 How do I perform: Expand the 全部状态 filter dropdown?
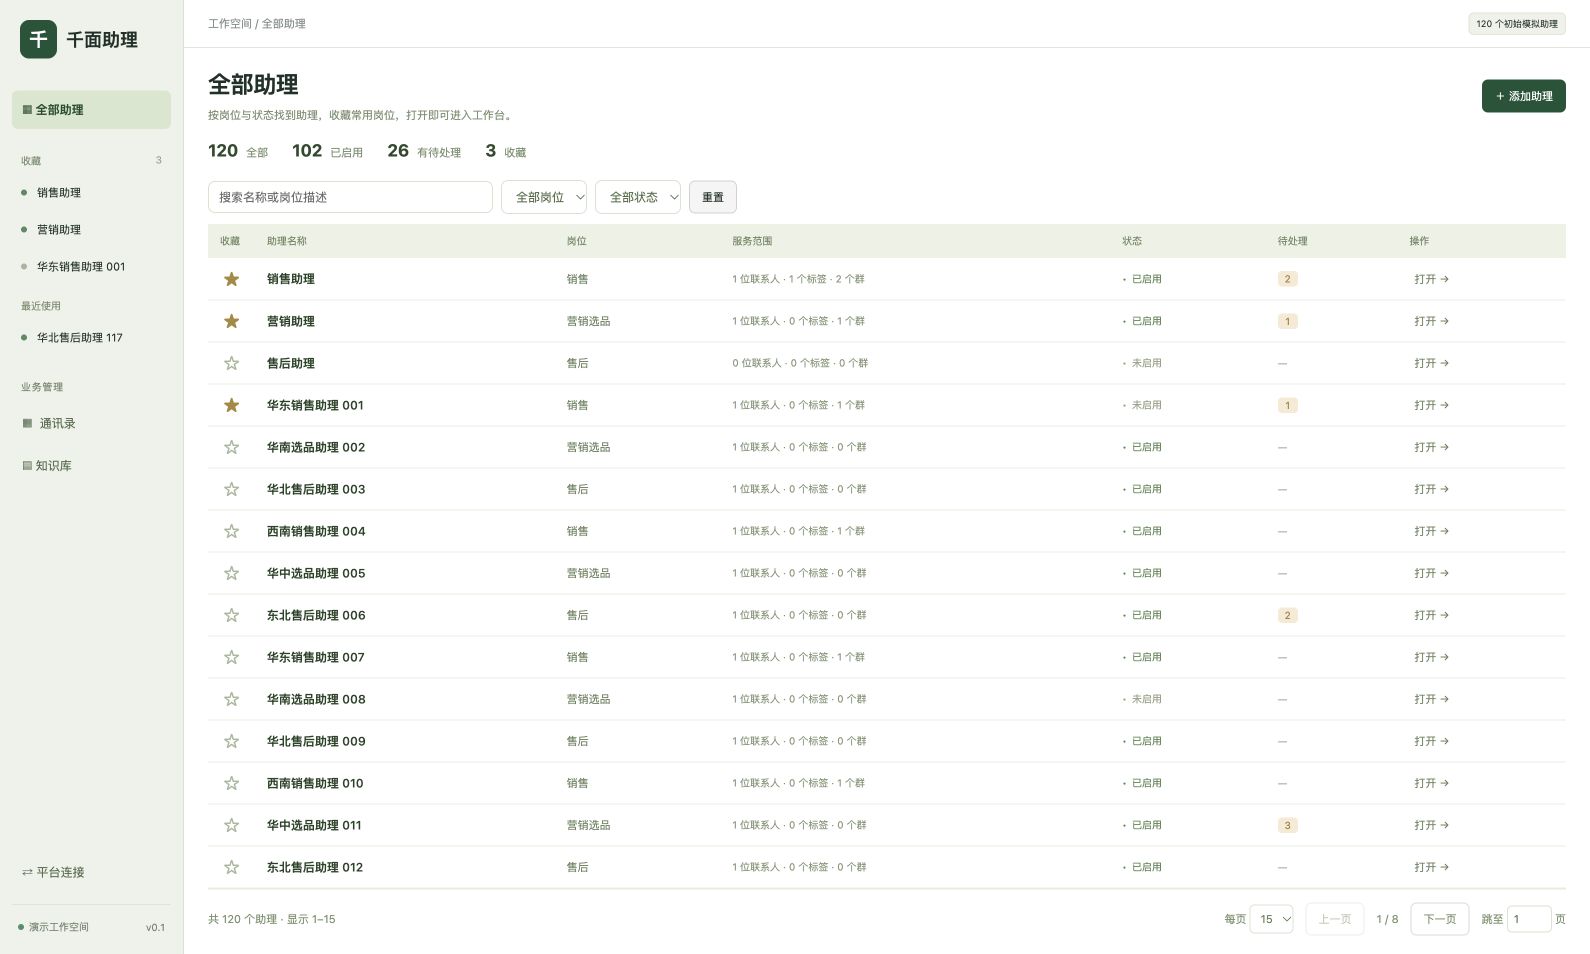[x=638, y=197]
